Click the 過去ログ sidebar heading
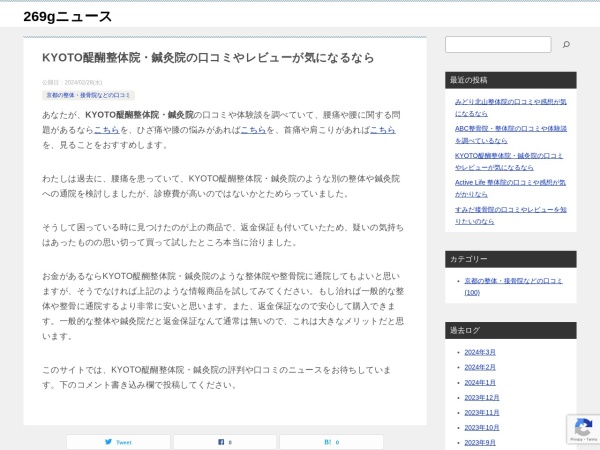This screenshot has width=600, height=450. [x=510, y=330]
